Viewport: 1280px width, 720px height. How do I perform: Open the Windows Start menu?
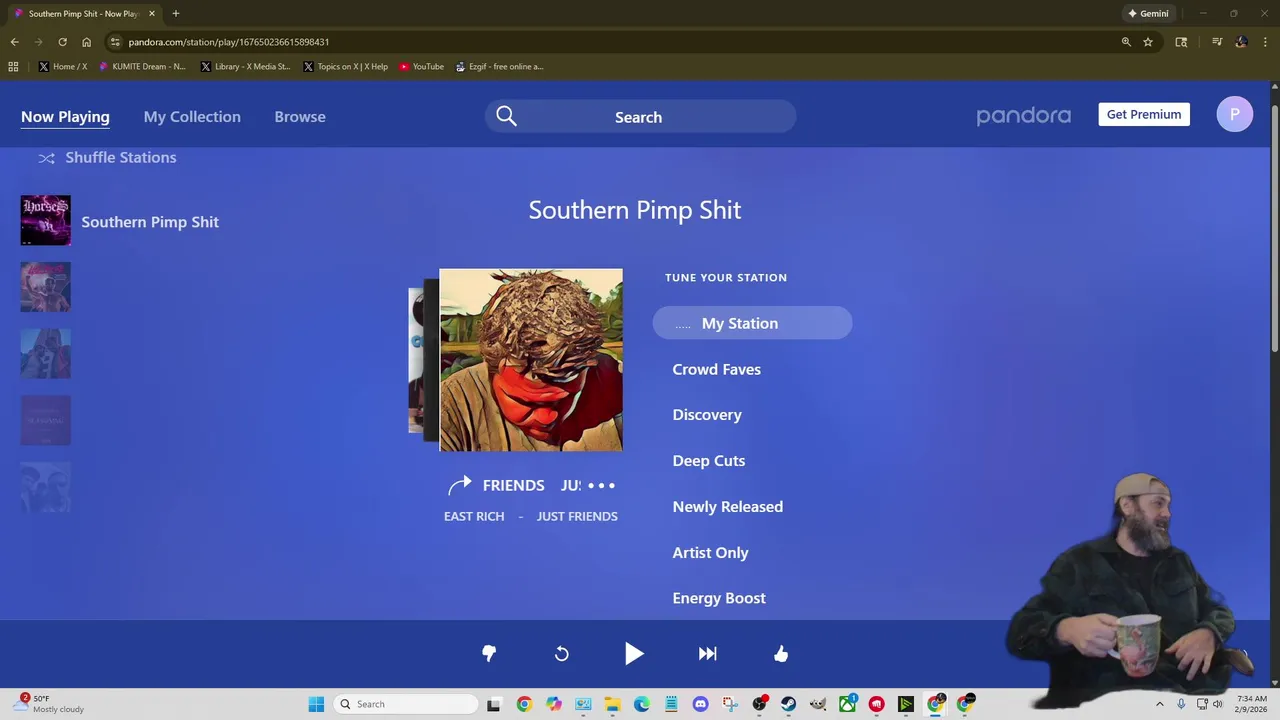coord(316,704)
